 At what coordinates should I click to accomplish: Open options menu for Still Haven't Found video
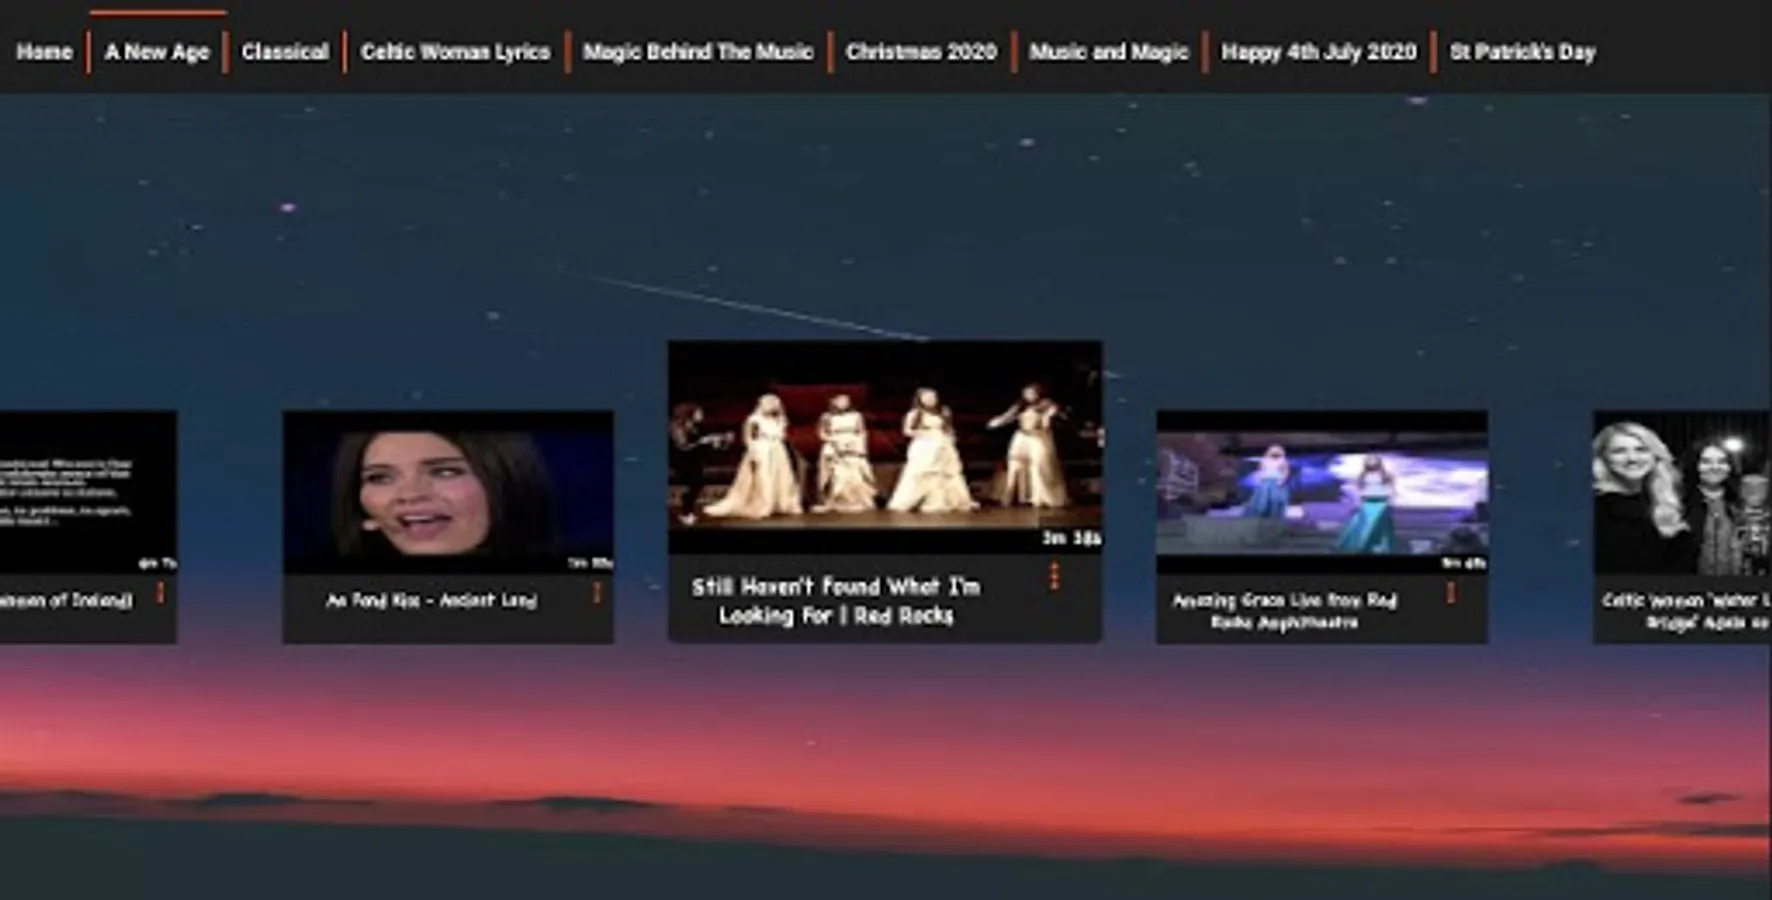point(1054,576)
